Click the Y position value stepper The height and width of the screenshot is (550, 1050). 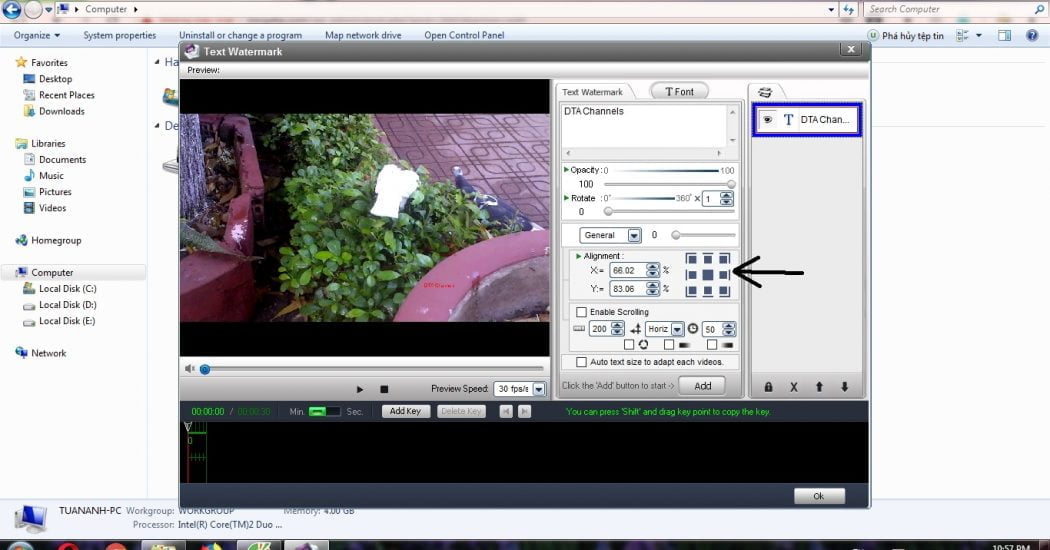tap(653, 289)
